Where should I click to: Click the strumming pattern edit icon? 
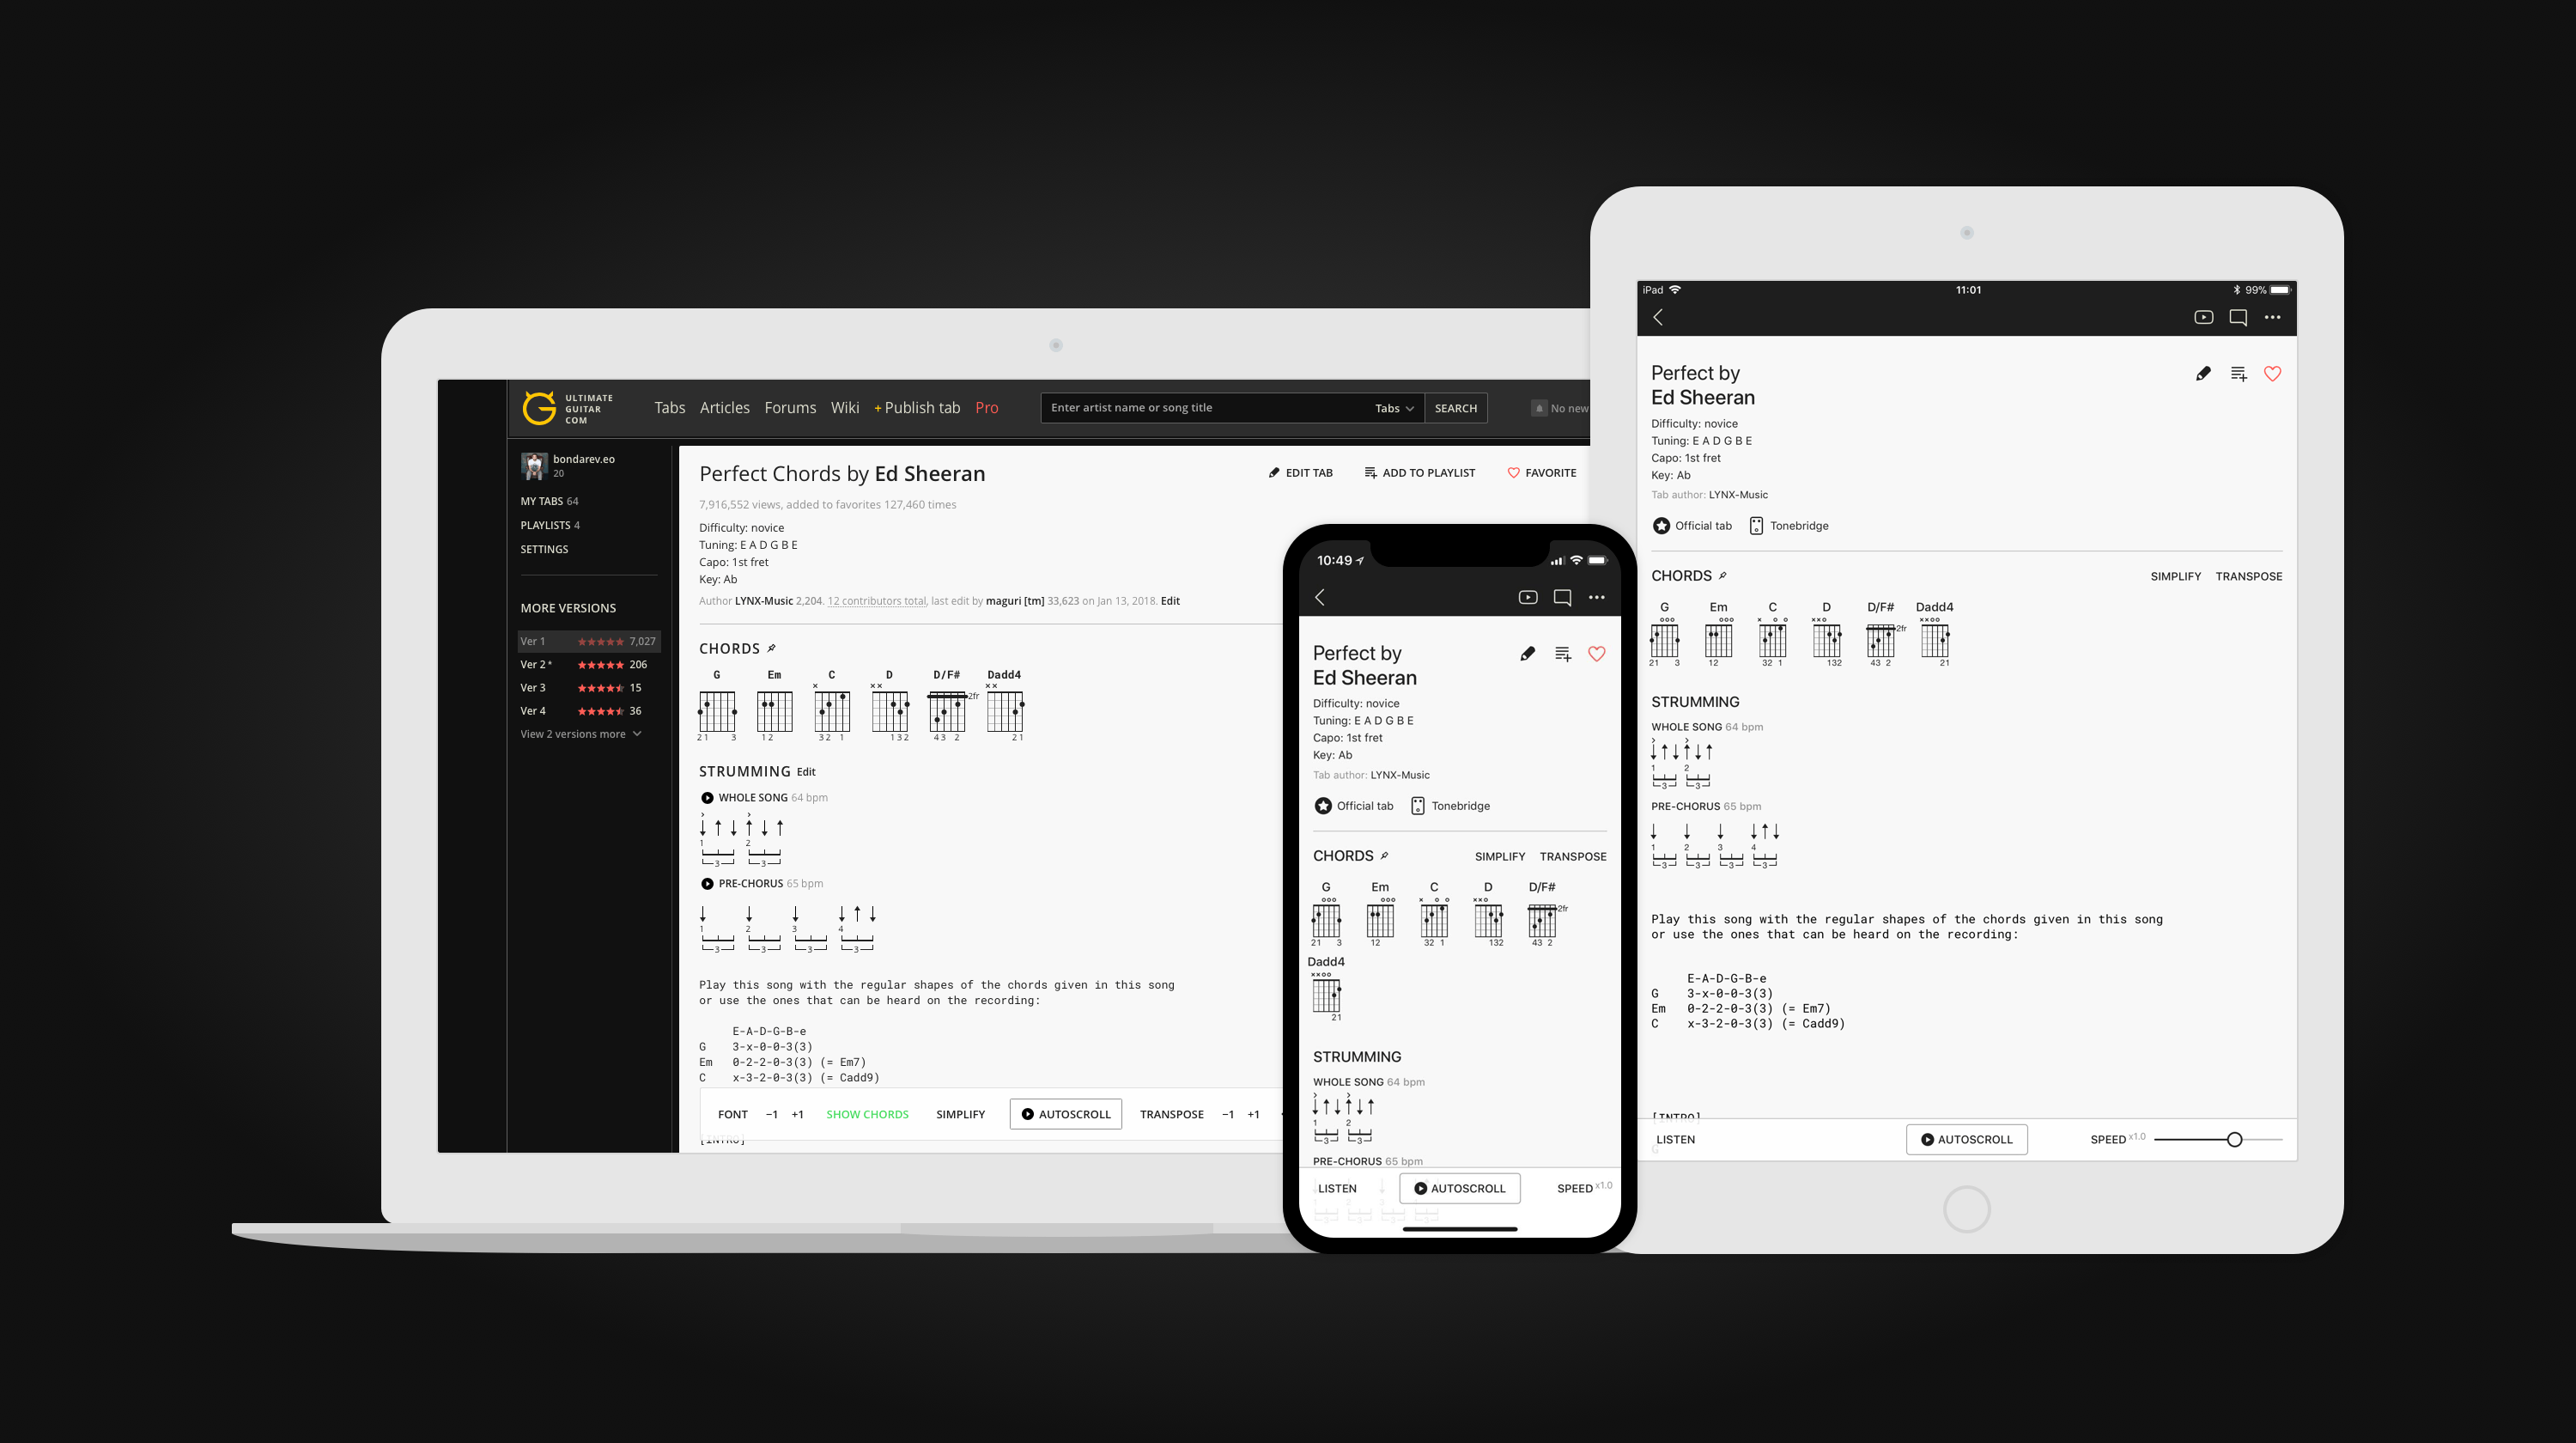pos(807,770)
